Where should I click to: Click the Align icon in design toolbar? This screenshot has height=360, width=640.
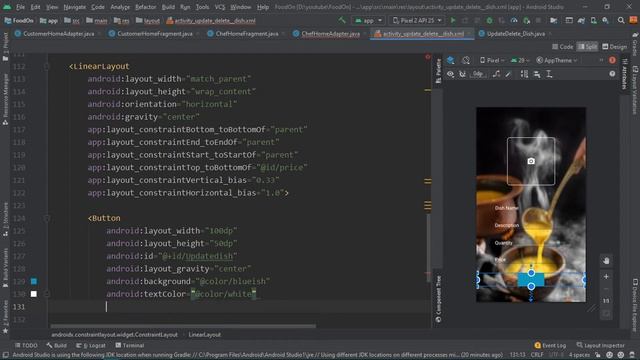(x=537, y=74)
